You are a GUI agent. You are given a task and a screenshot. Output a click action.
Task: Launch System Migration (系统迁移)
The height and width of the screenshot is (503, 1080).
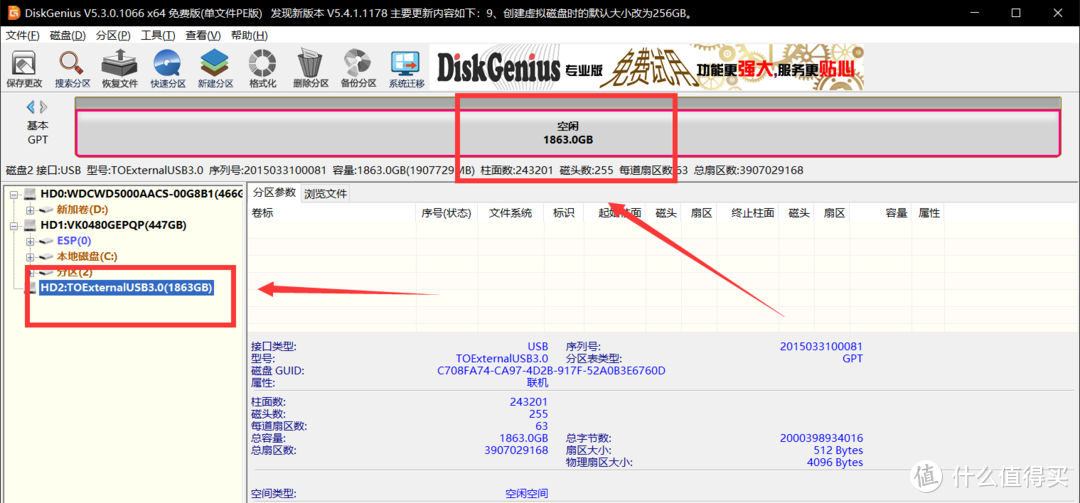[x=406, y=69]
